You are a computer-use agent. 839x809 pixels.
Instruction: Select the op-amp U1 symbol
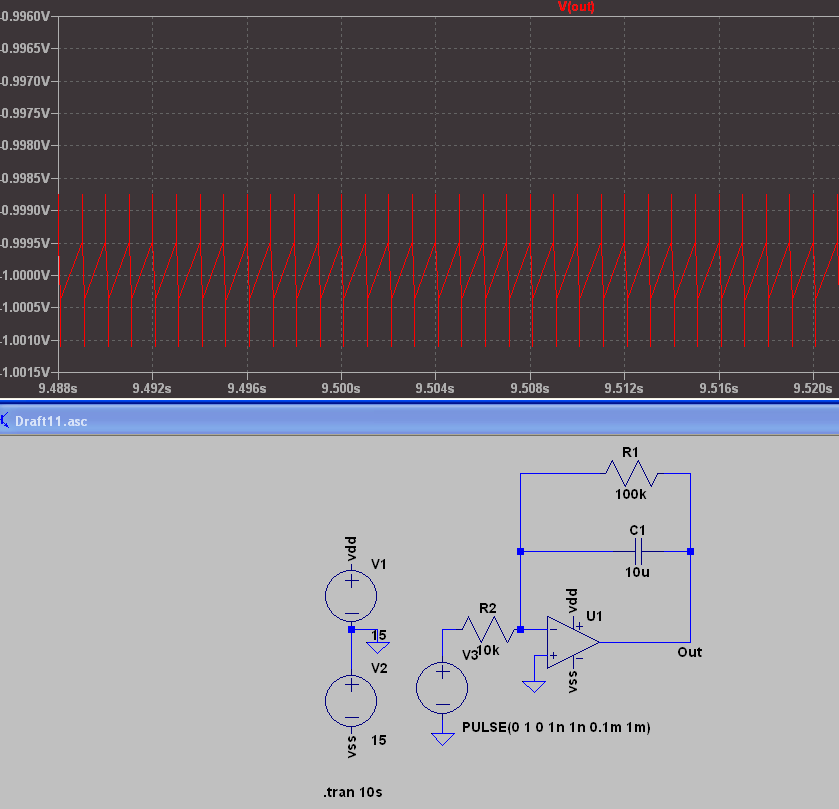pos(573,642)
